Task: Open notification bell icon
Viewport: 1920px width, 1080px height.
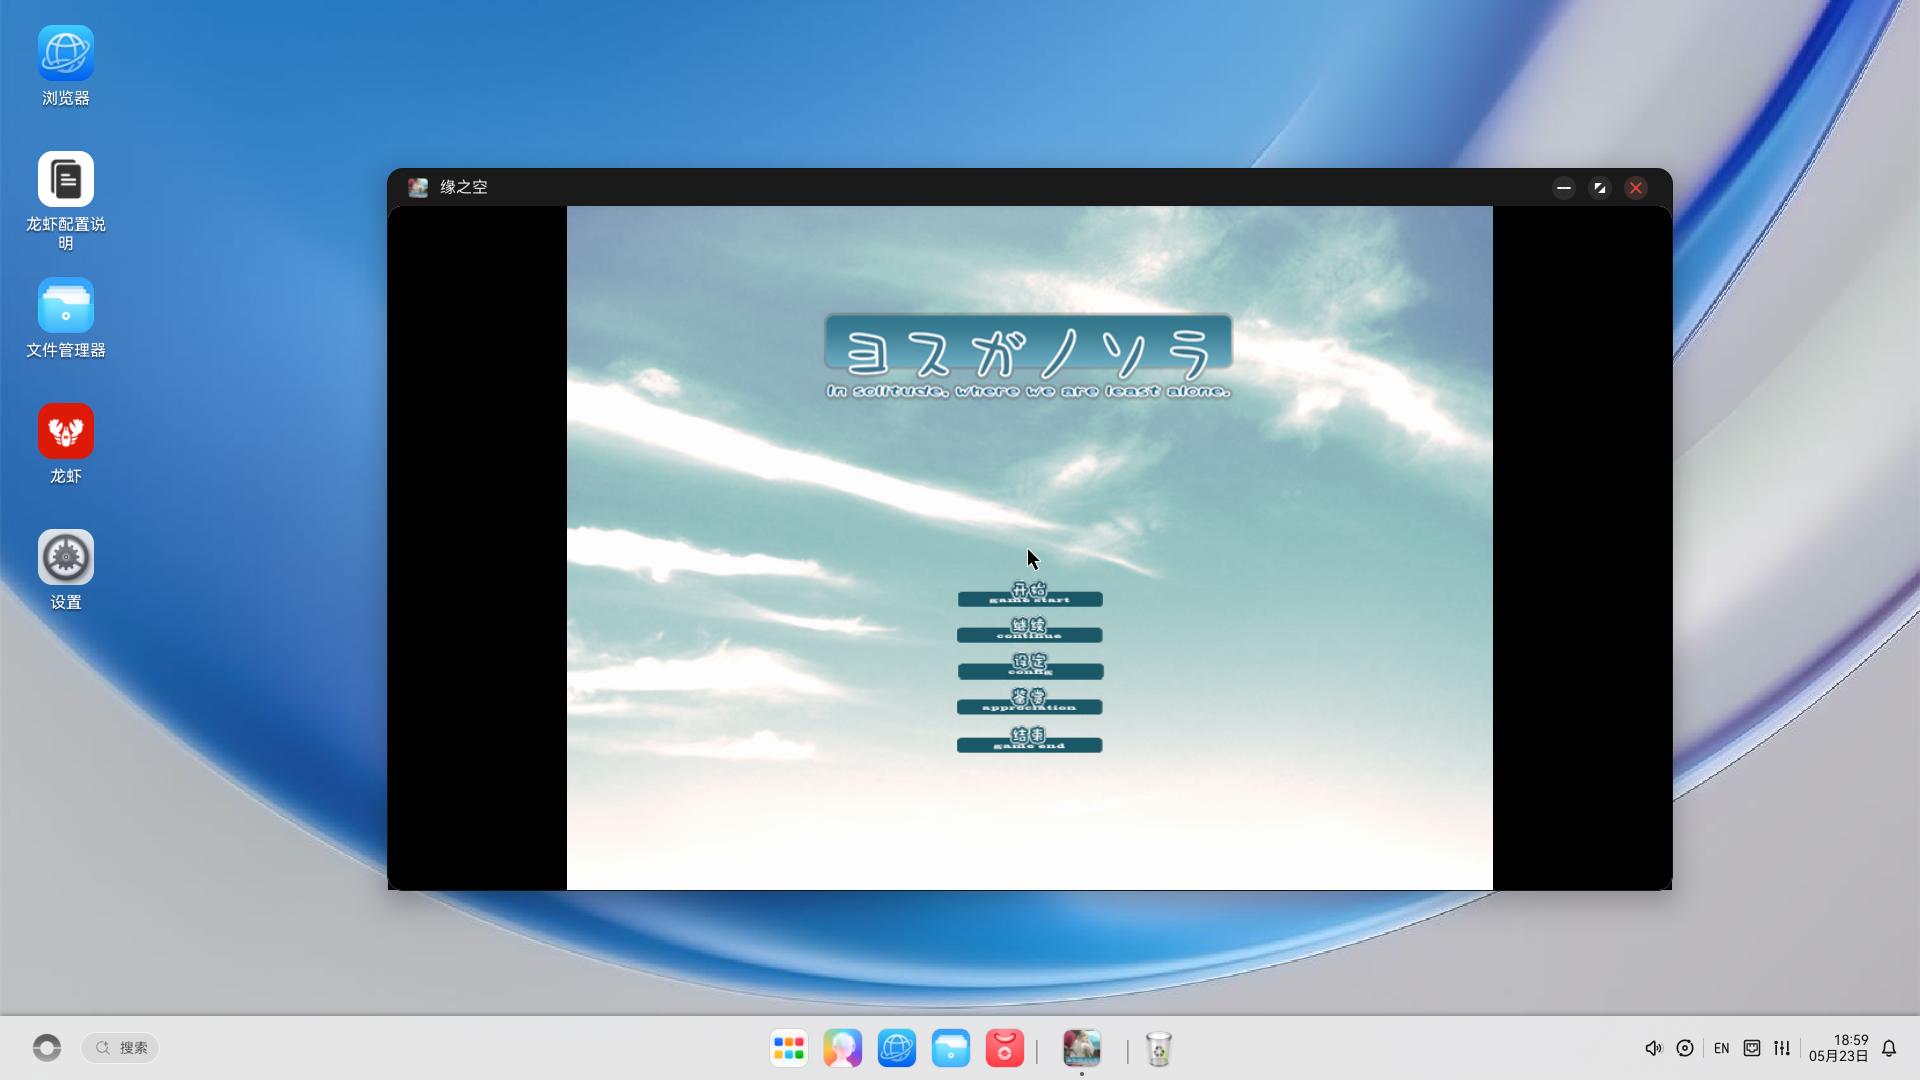Action: click(1889, 1048)
